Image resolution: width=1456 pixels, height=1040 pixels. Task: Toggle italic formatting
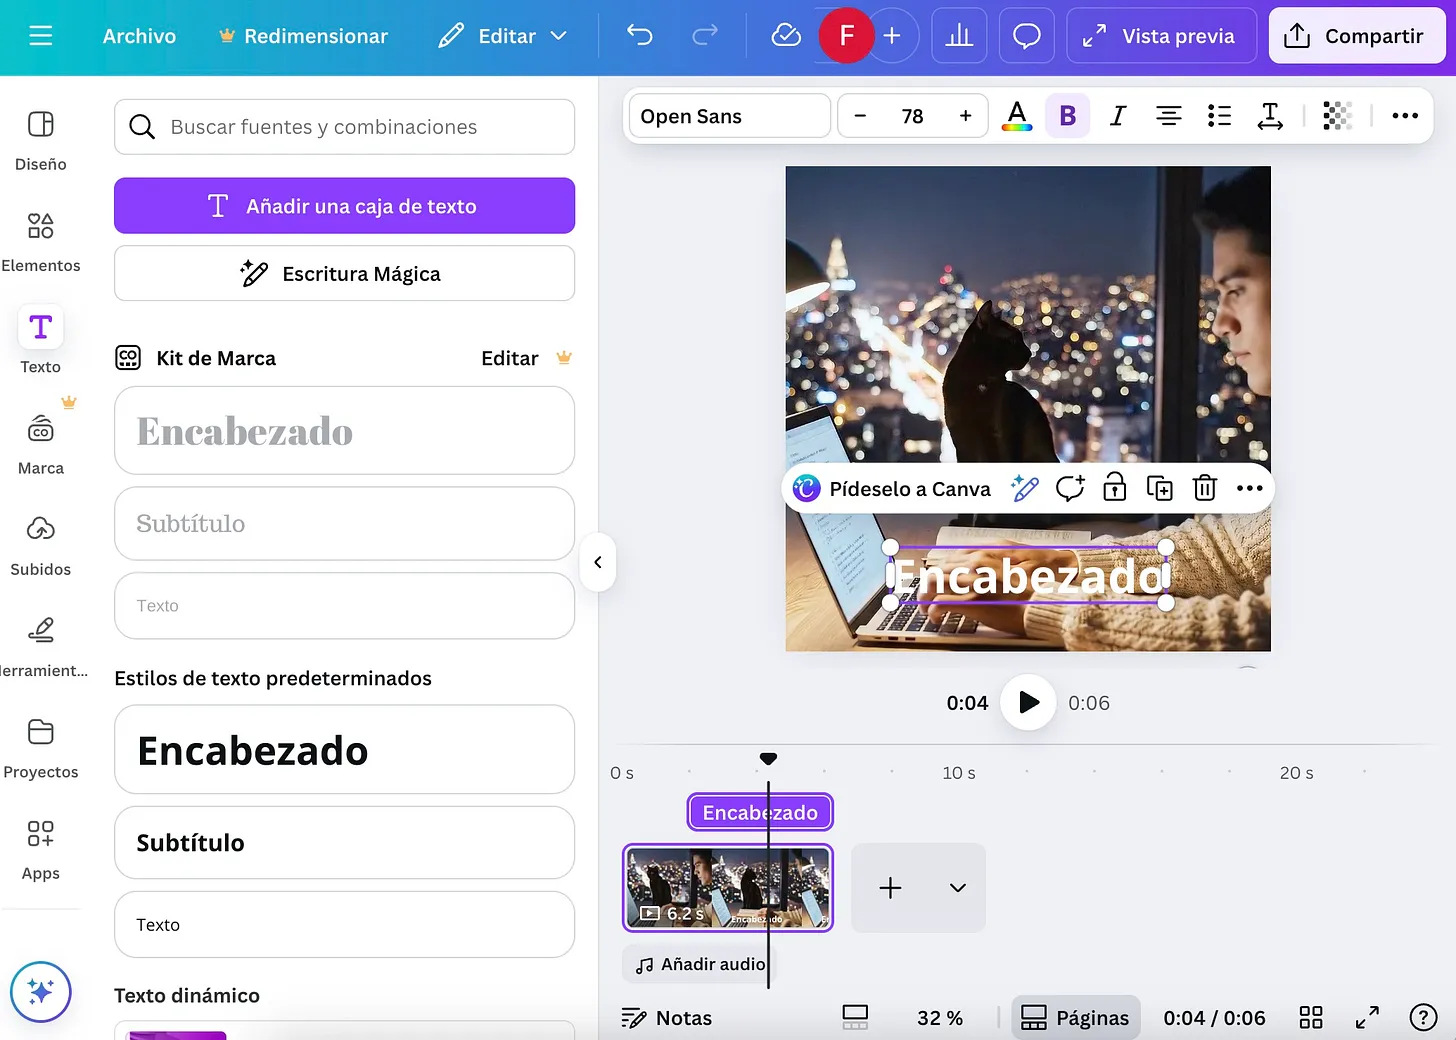point(1117,115)
